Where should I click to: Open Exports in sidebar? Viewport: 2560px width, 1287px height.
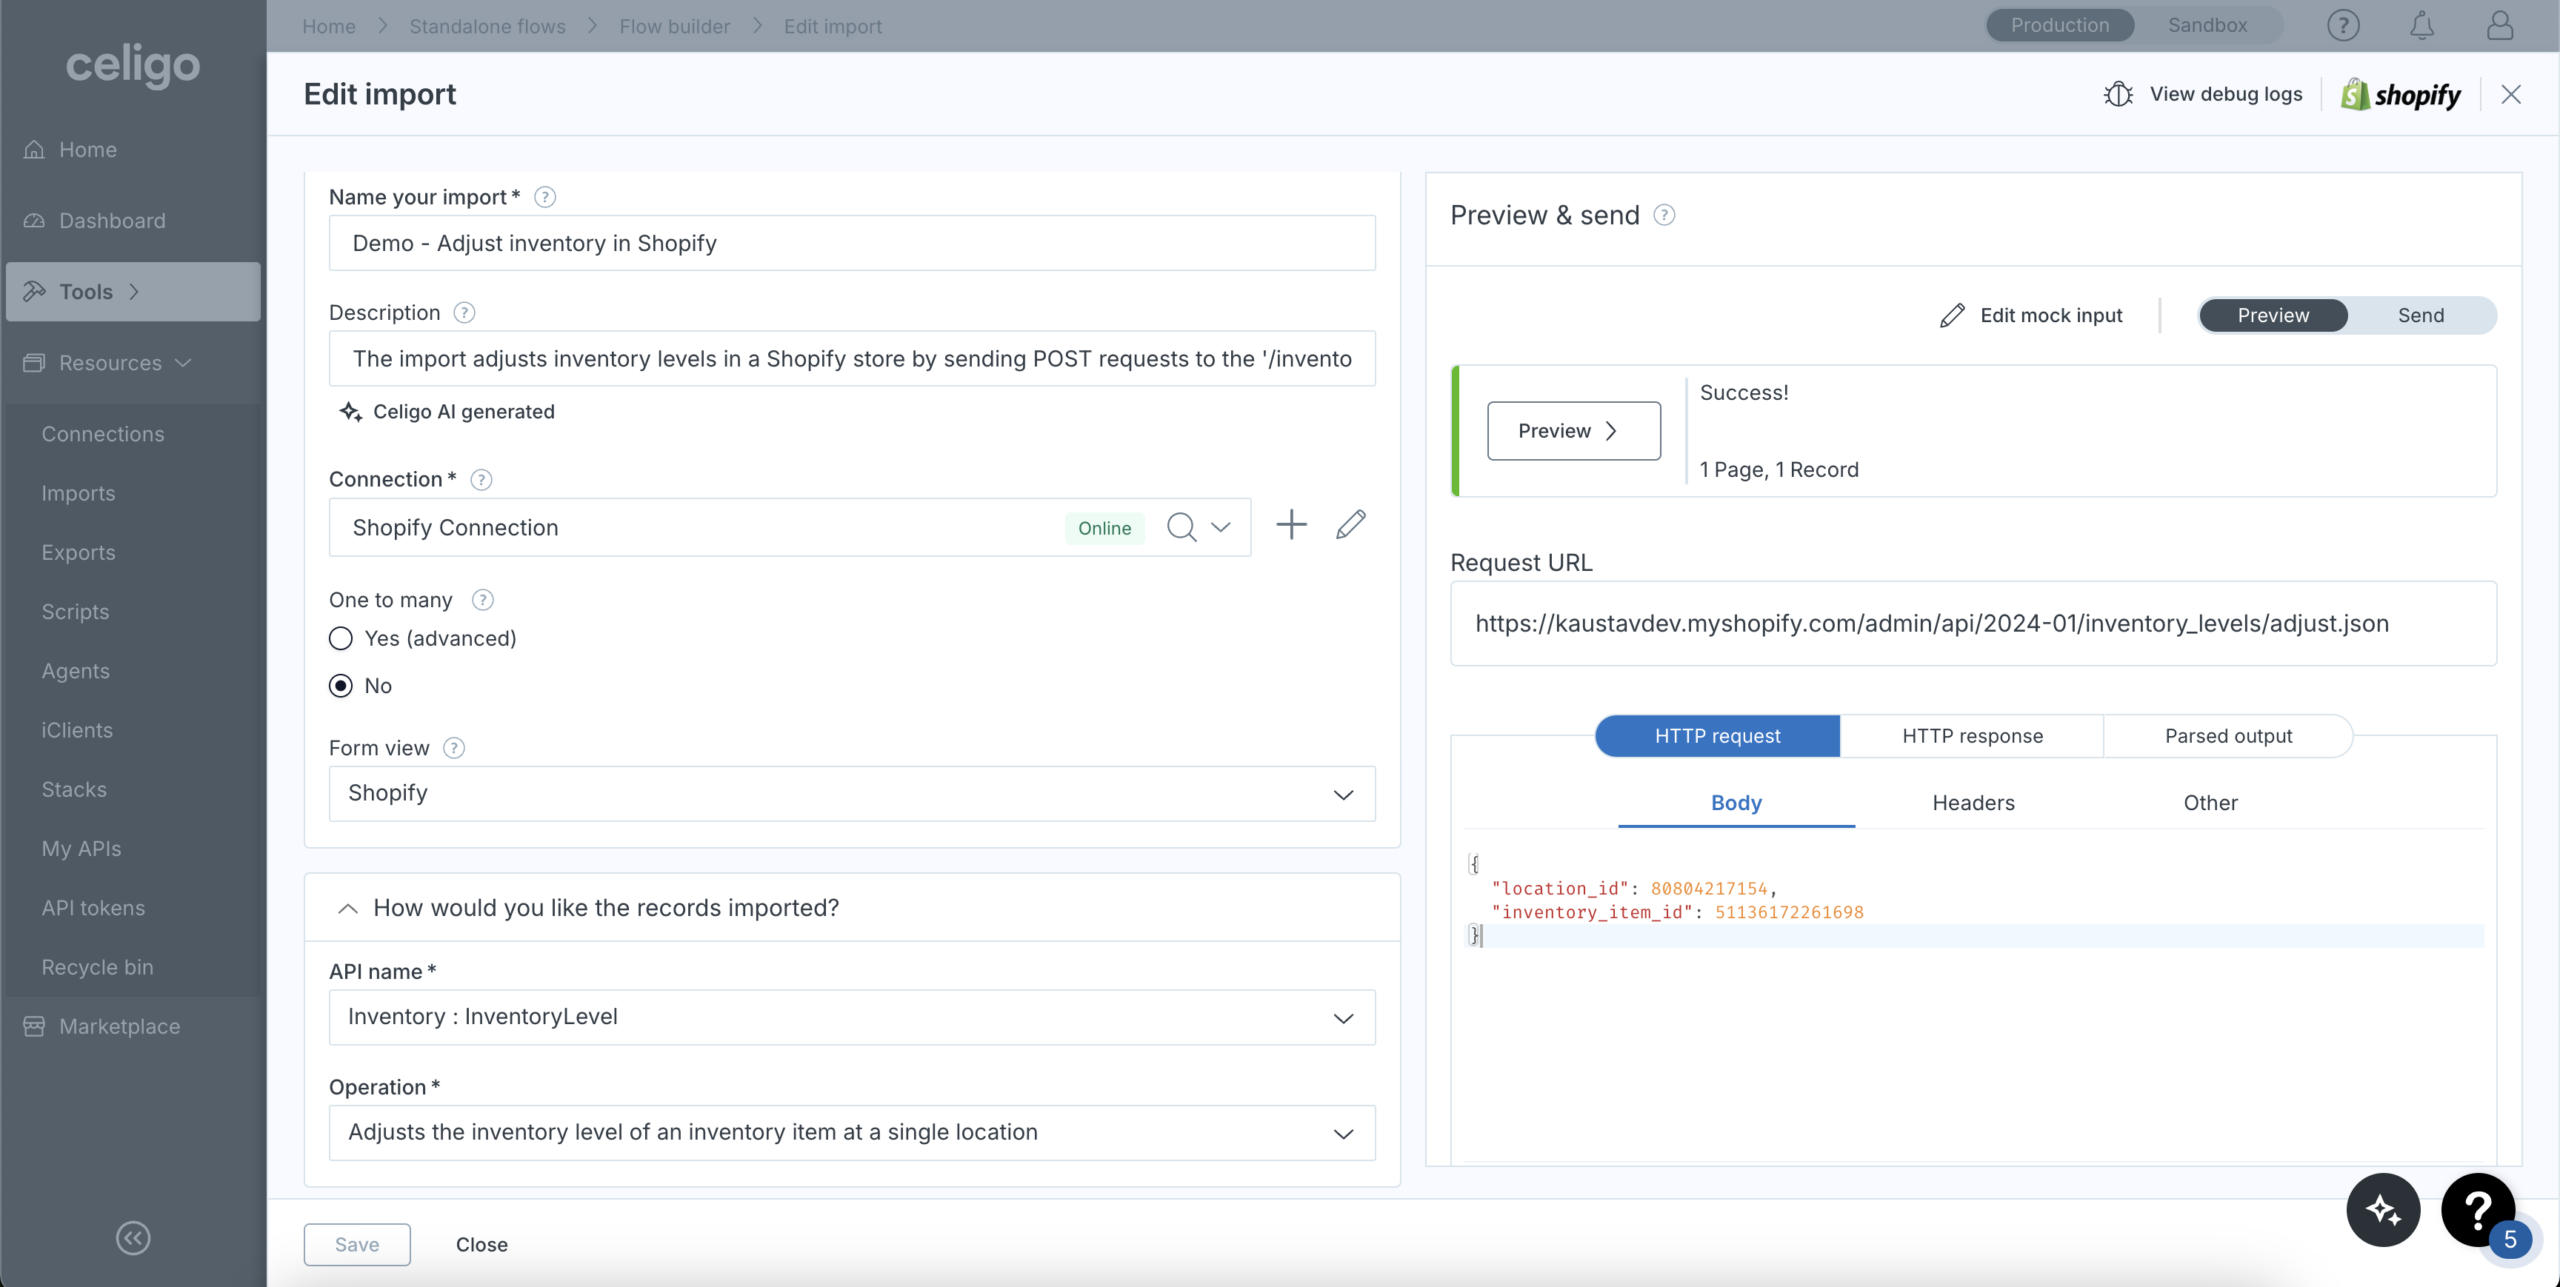pos(78,553)
